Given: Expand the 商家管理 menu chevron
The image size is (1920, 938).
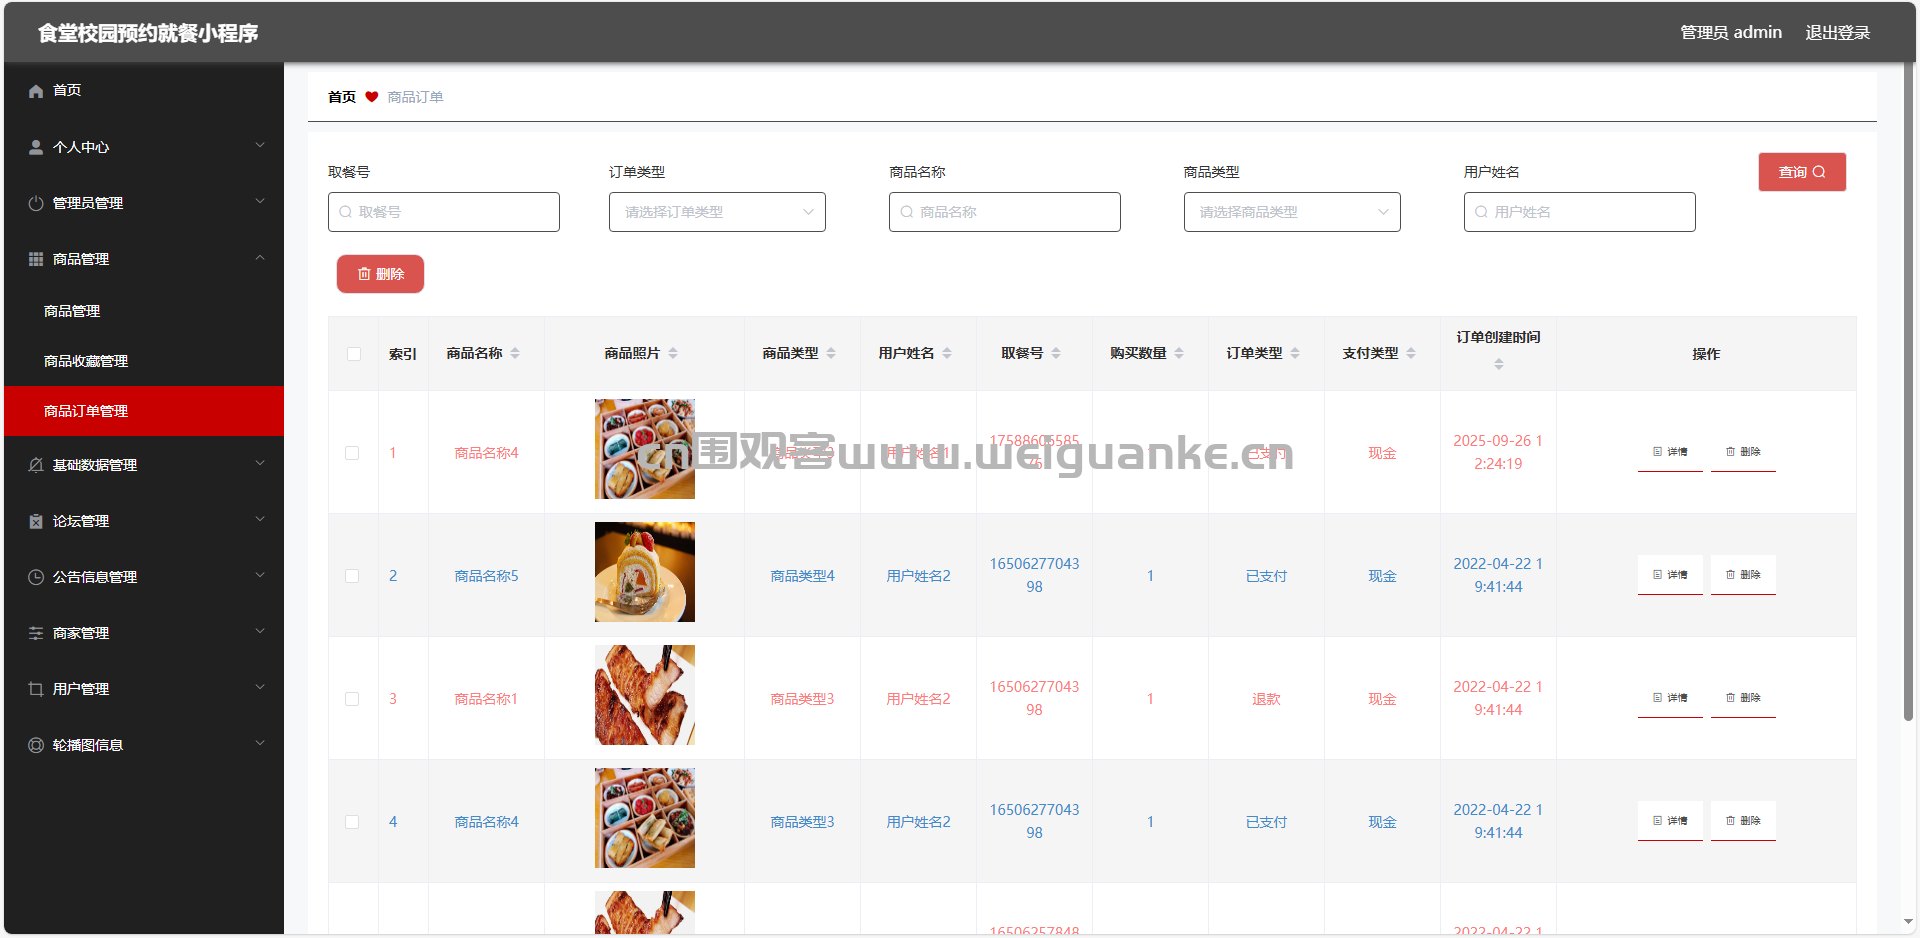Looking at the screenshot, I should coord(260,631).
